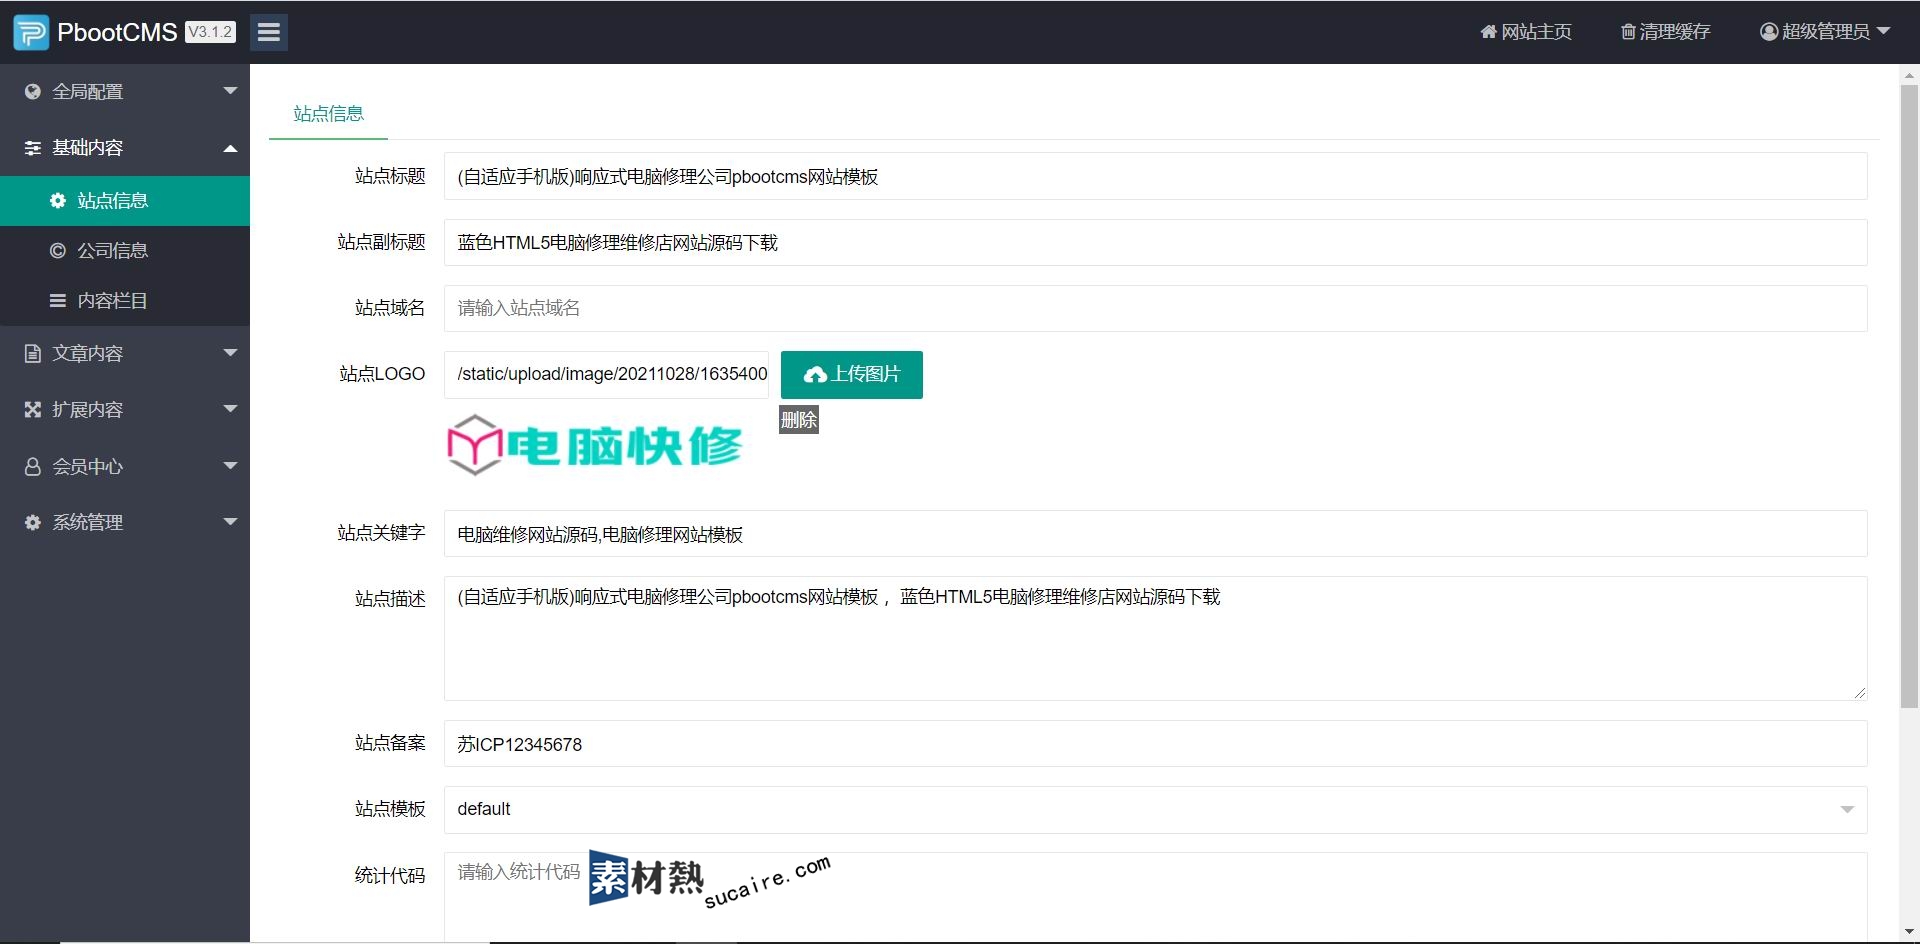Expand 全局配置 menu arrow

tap(230, 91)
